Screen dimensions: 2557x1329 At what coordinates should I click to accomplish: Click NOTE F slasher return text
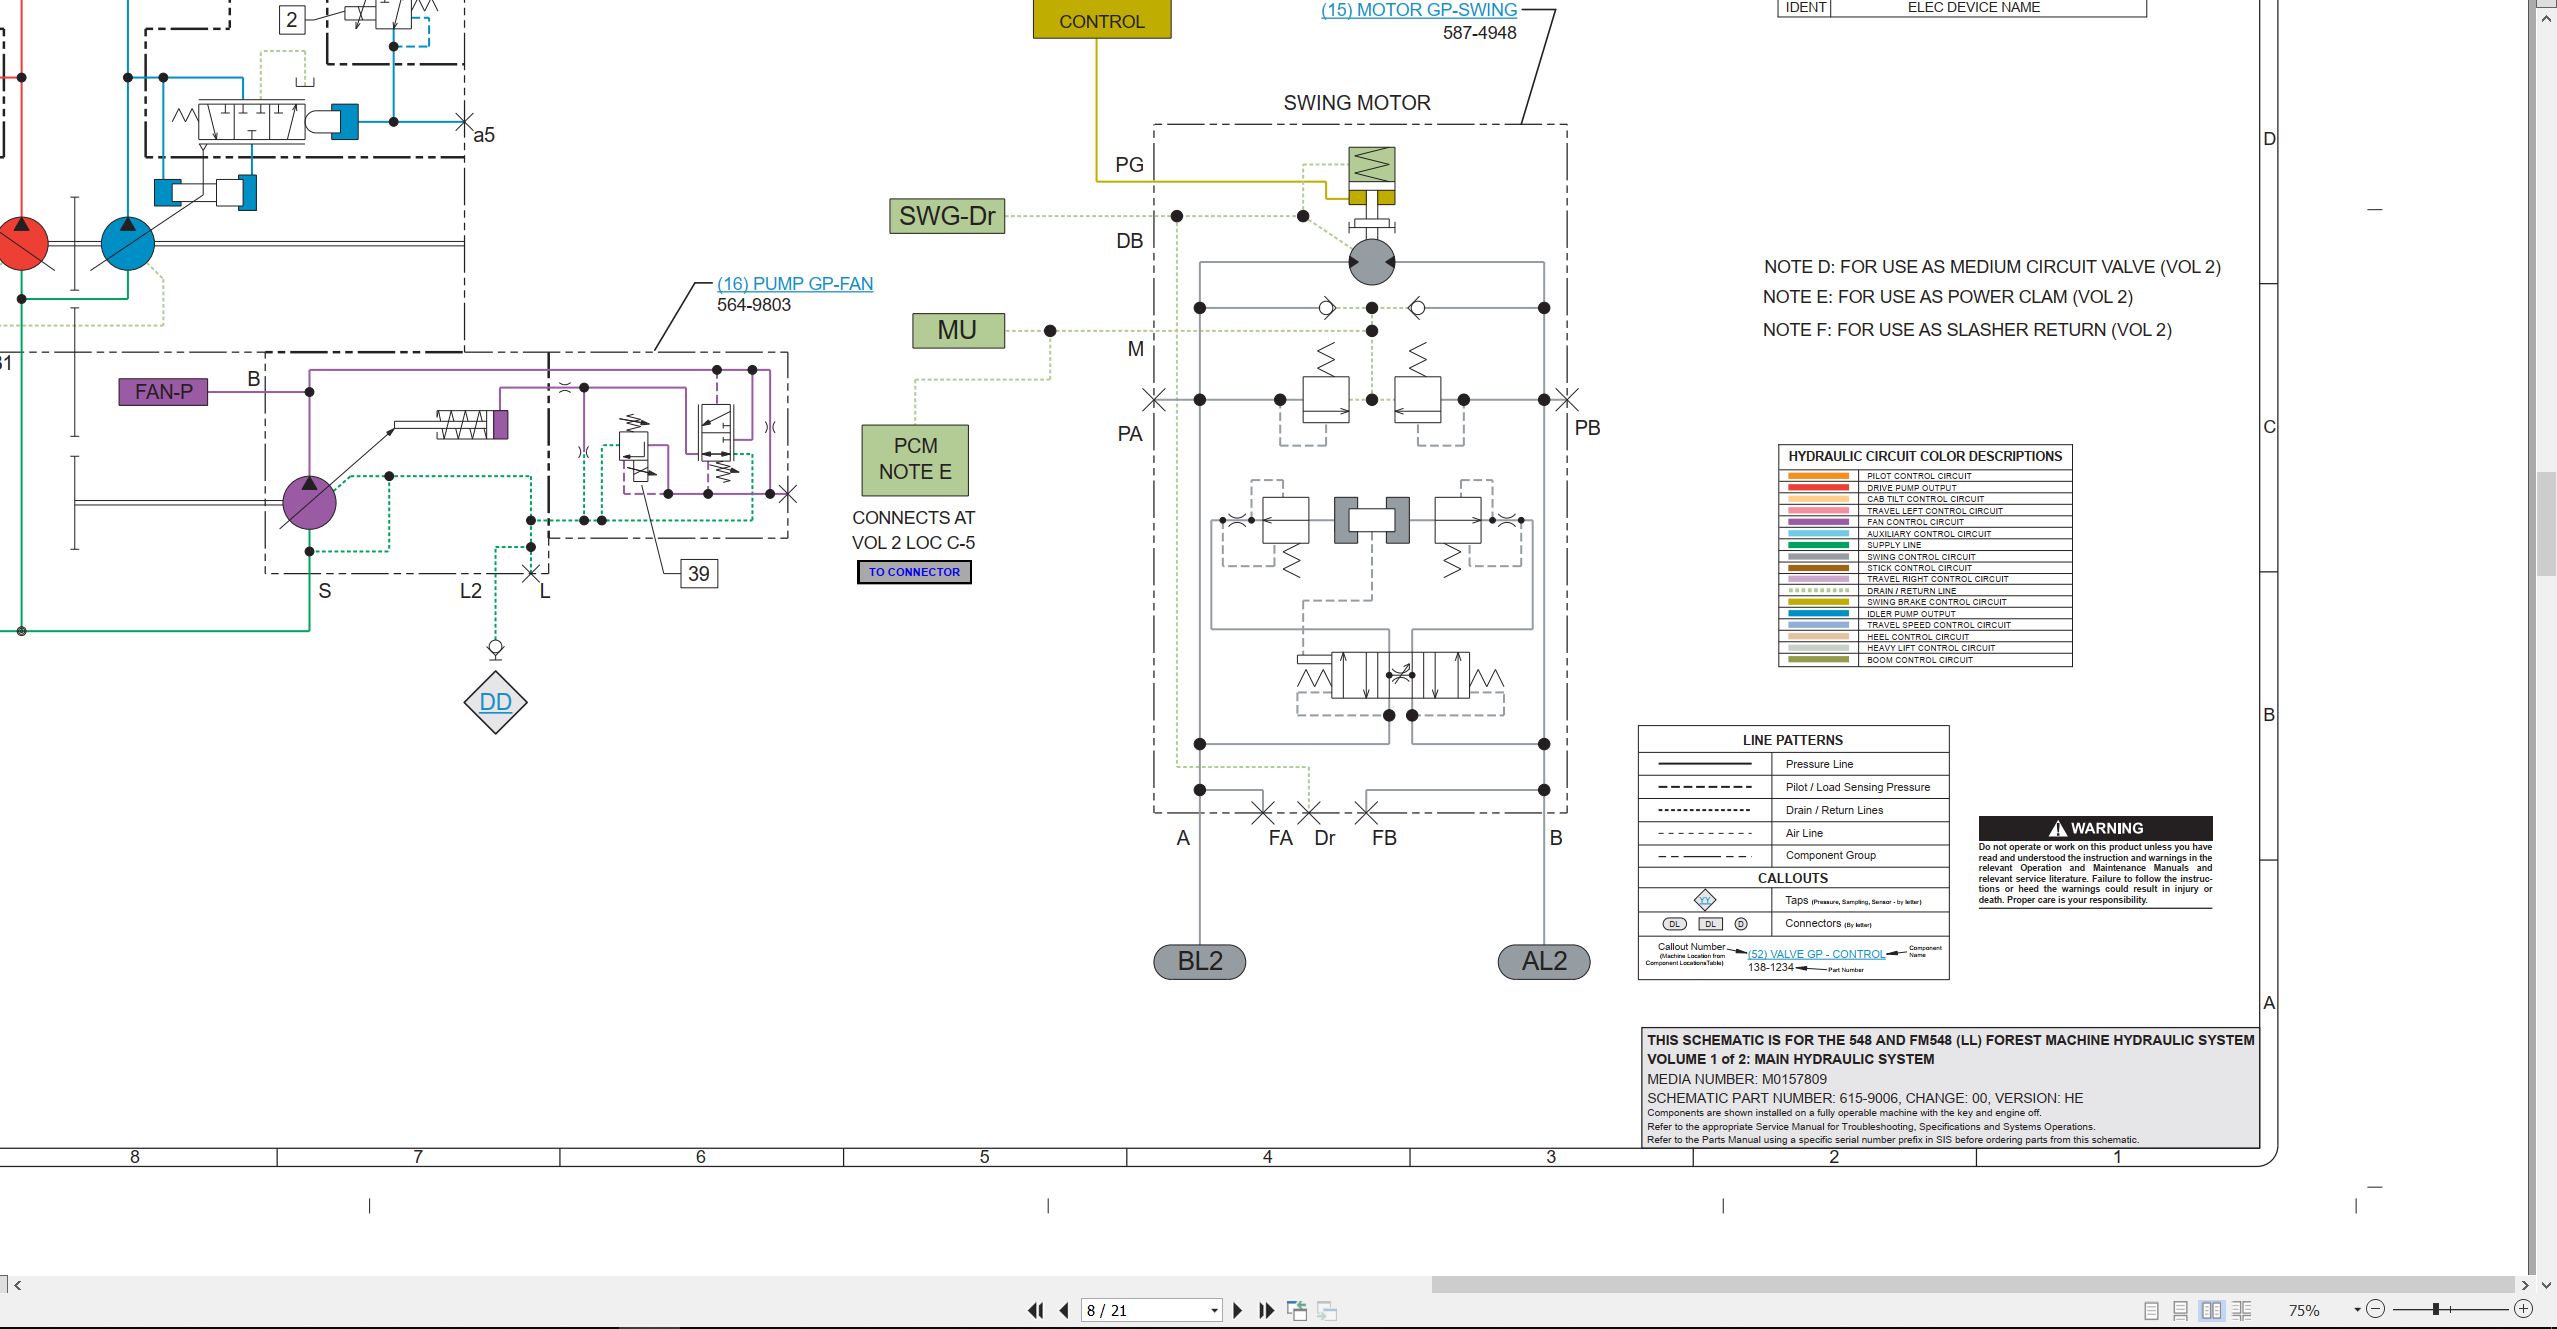pos(1967,330)
